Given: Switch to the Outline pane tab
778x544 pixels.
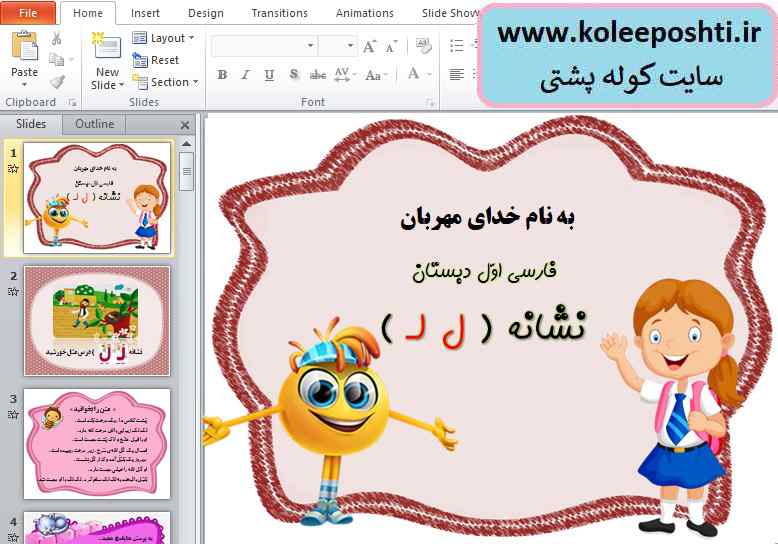Looking at the screenshot, I should coord(94,124).
